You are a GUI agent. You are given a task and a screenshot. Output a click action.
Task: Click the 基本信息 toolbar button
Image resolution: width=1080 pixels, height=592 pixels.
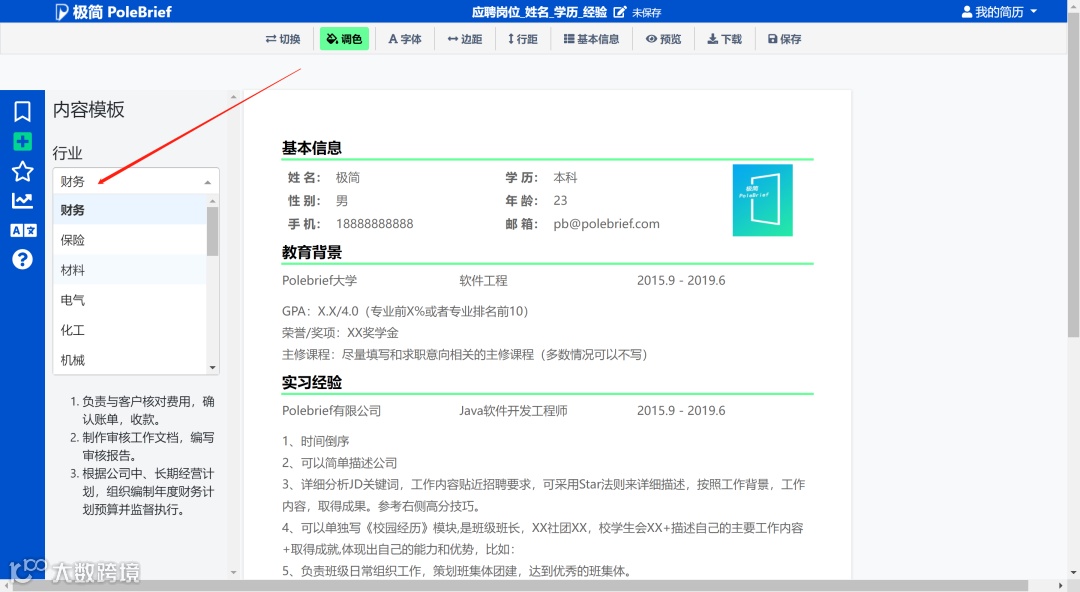click(x=592, y=39)
